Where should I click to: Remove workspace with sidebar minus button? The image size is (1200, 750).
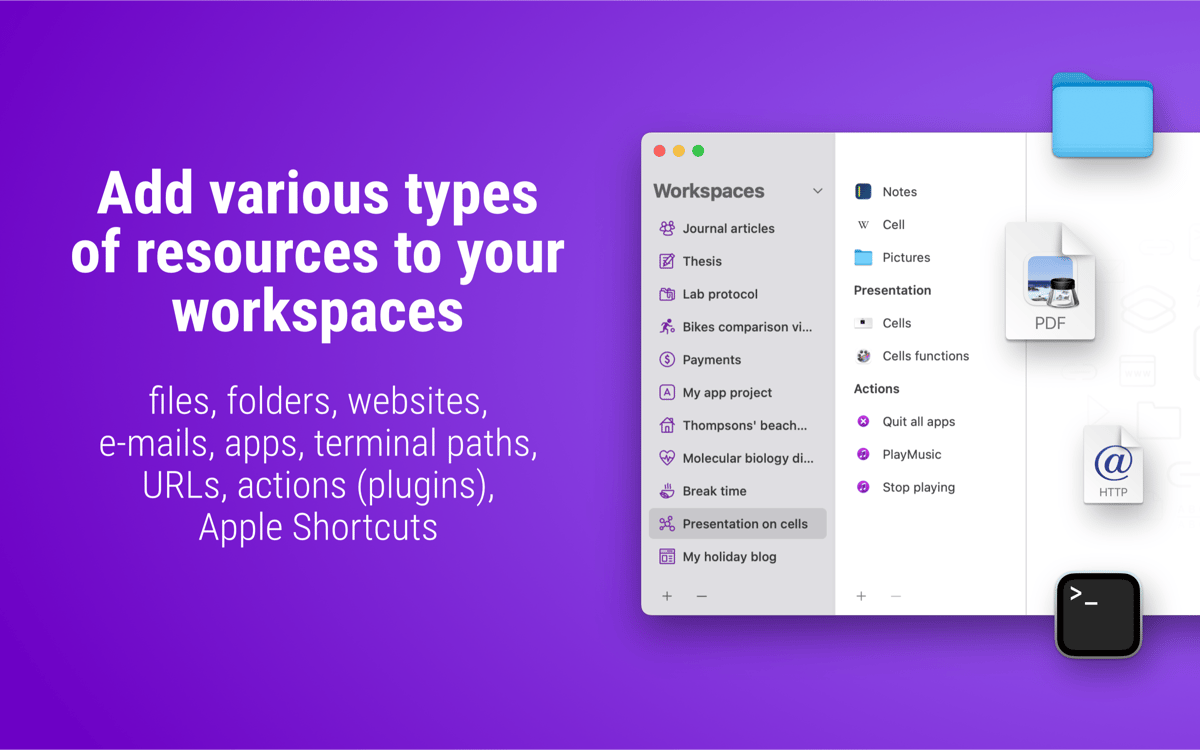[x=702, y=596]
